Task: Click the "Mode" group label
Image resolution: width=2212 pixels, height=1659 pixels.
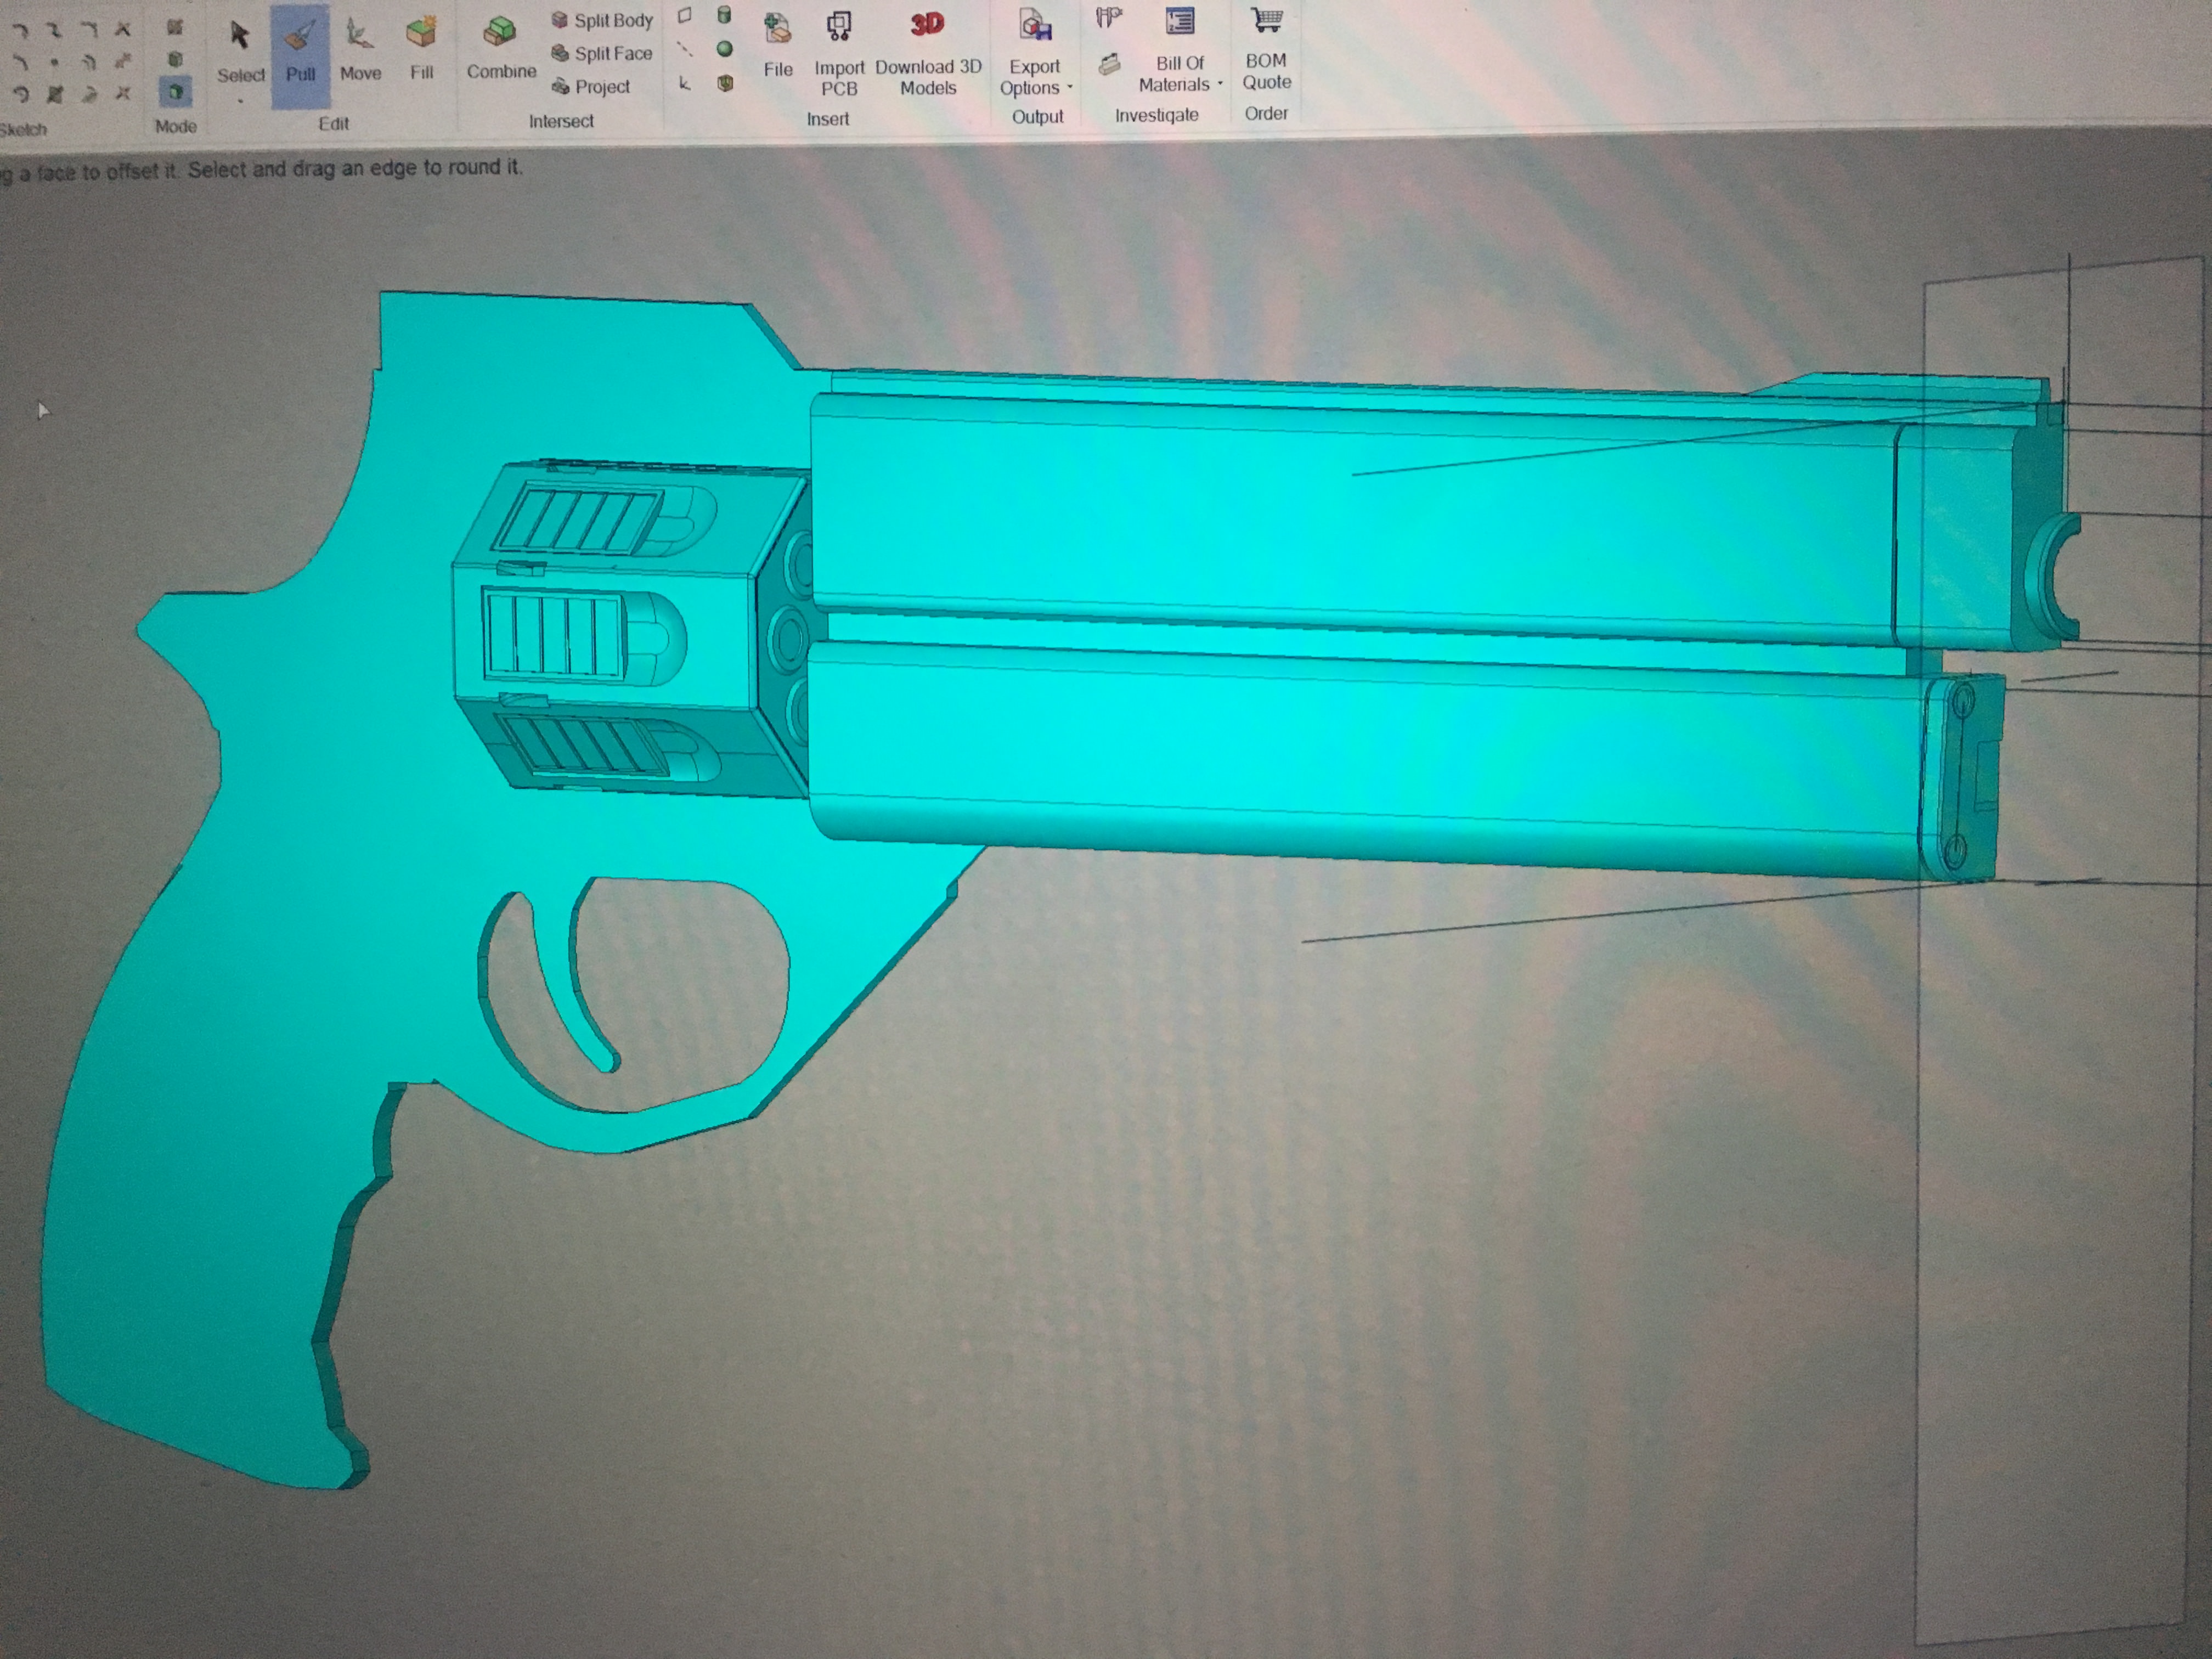Action: click(x=175, y=126)
